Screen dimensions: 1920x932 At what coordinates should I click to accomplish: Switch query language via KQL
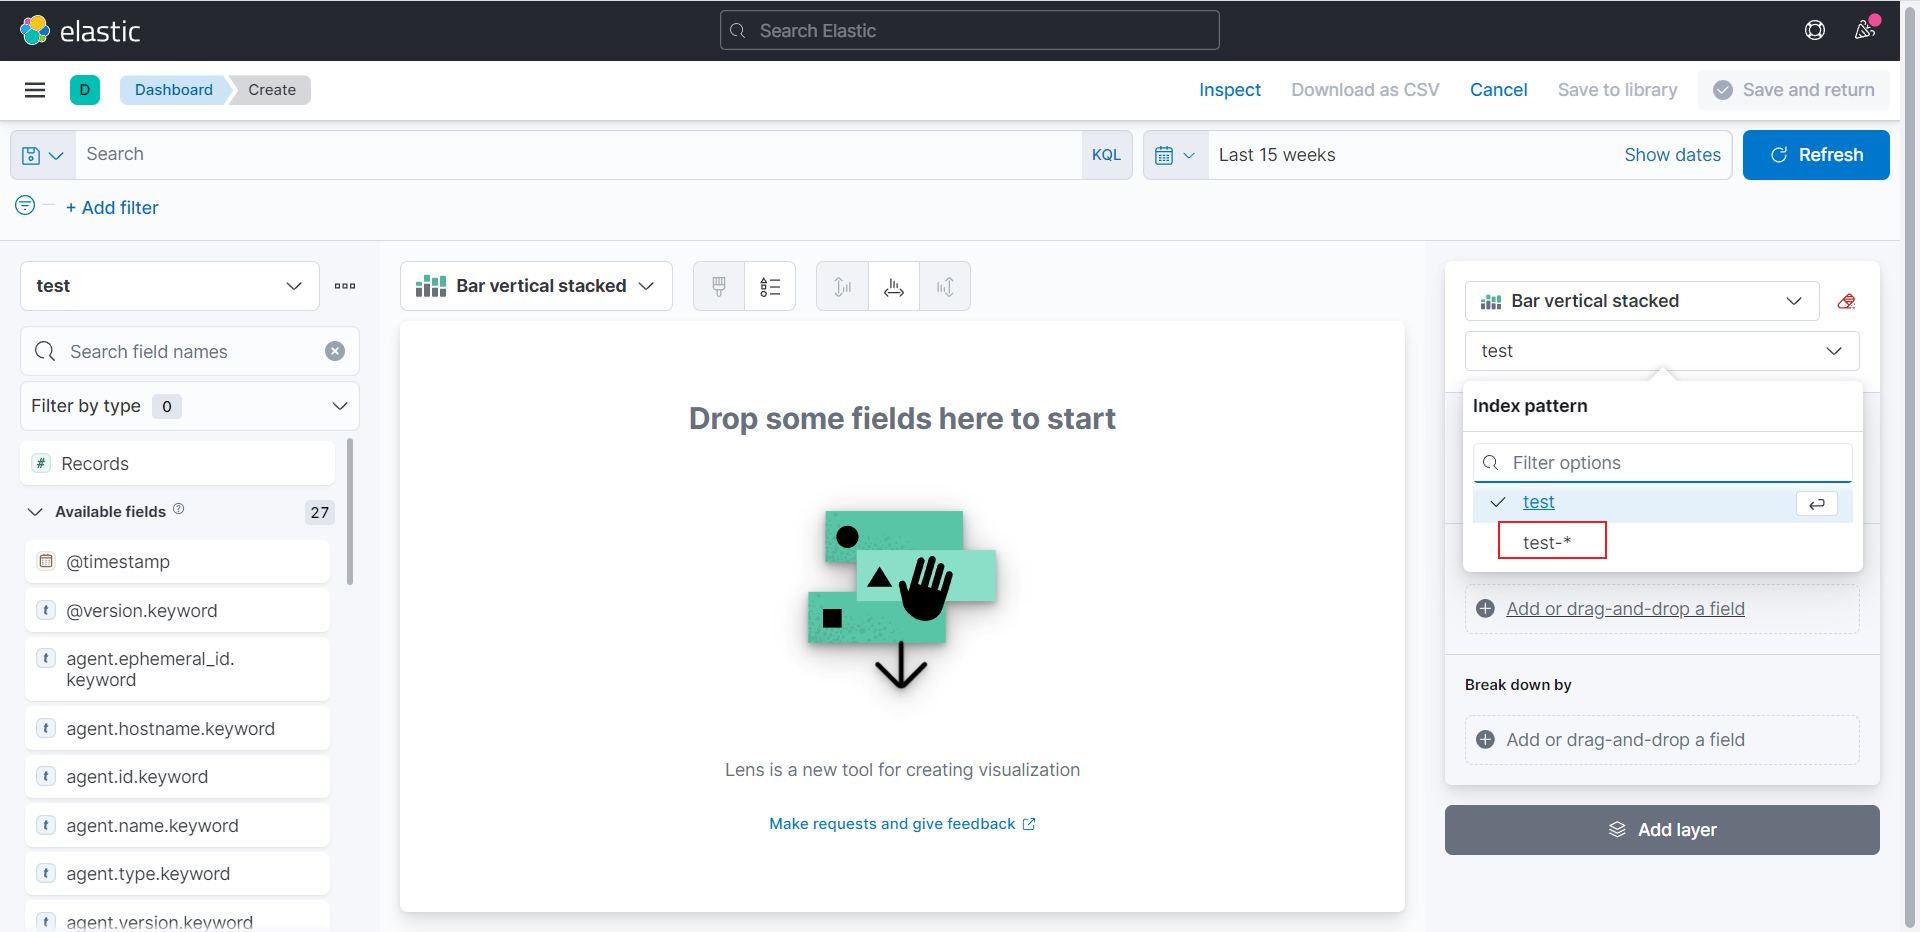coord(1106,155)
